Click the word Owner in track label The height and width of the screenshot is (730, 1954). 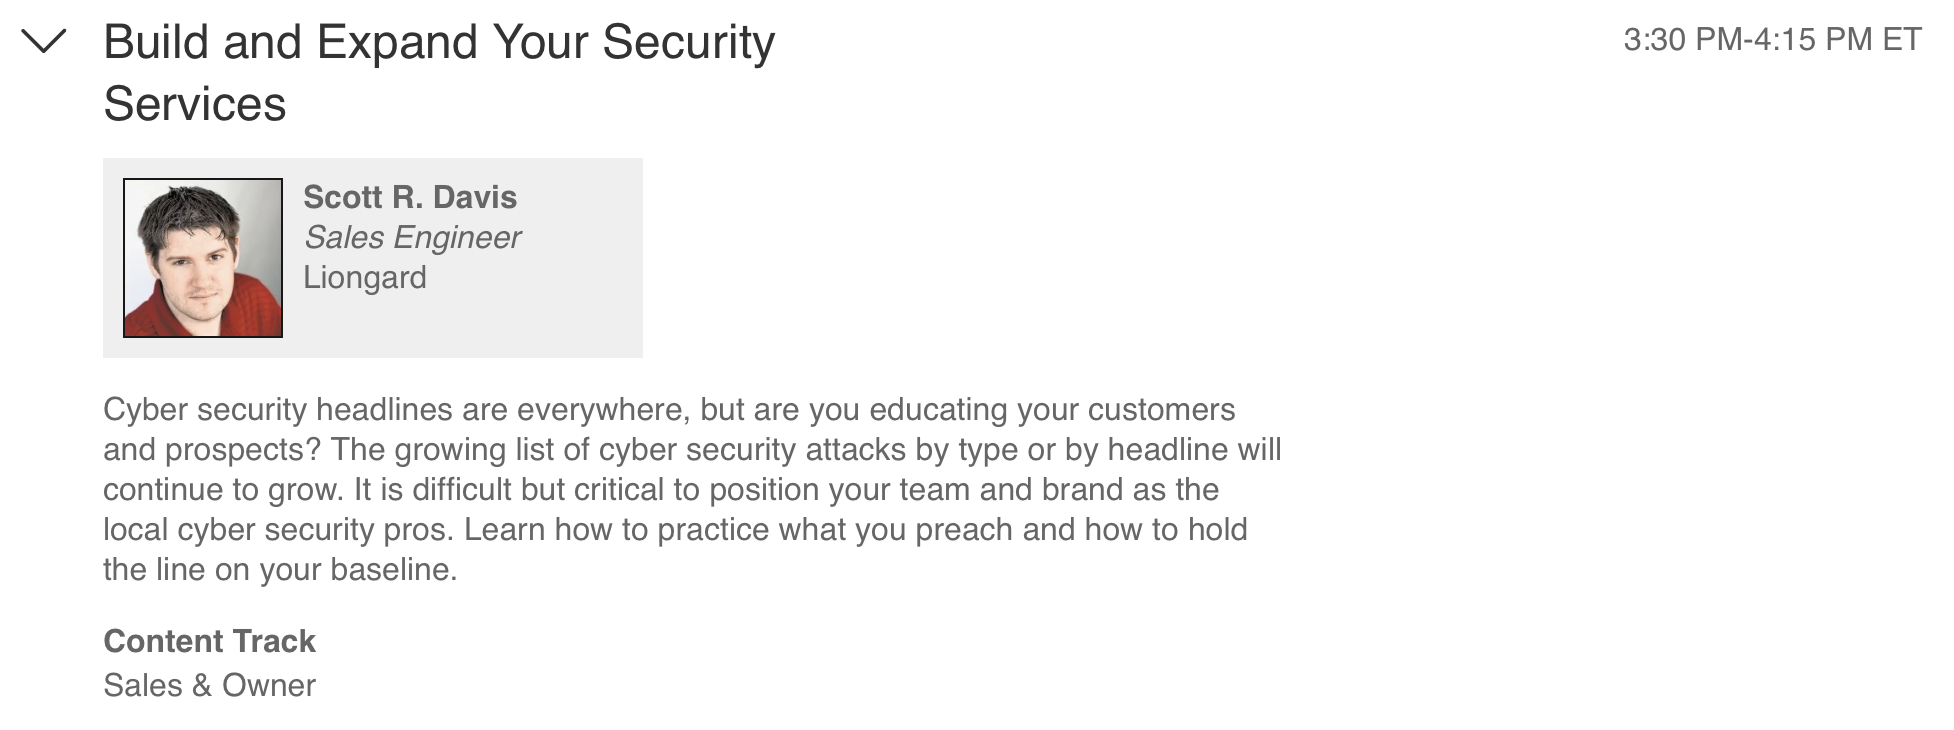coord(269,685)
